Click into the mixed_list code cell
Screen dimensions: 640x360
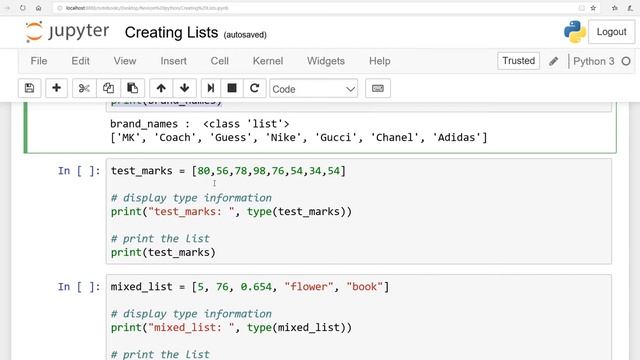[x=359, y=317]
